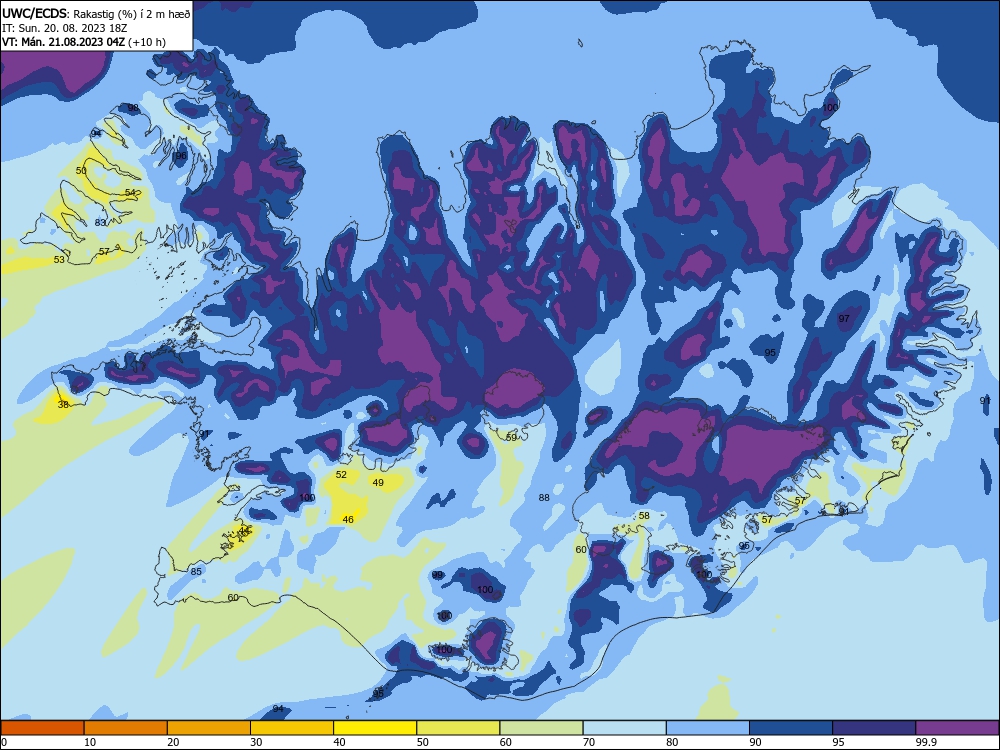The width and height of the screenshot is (1000, 750).
Task: Click the "20" legend tick label
Action: click(173, 742)
